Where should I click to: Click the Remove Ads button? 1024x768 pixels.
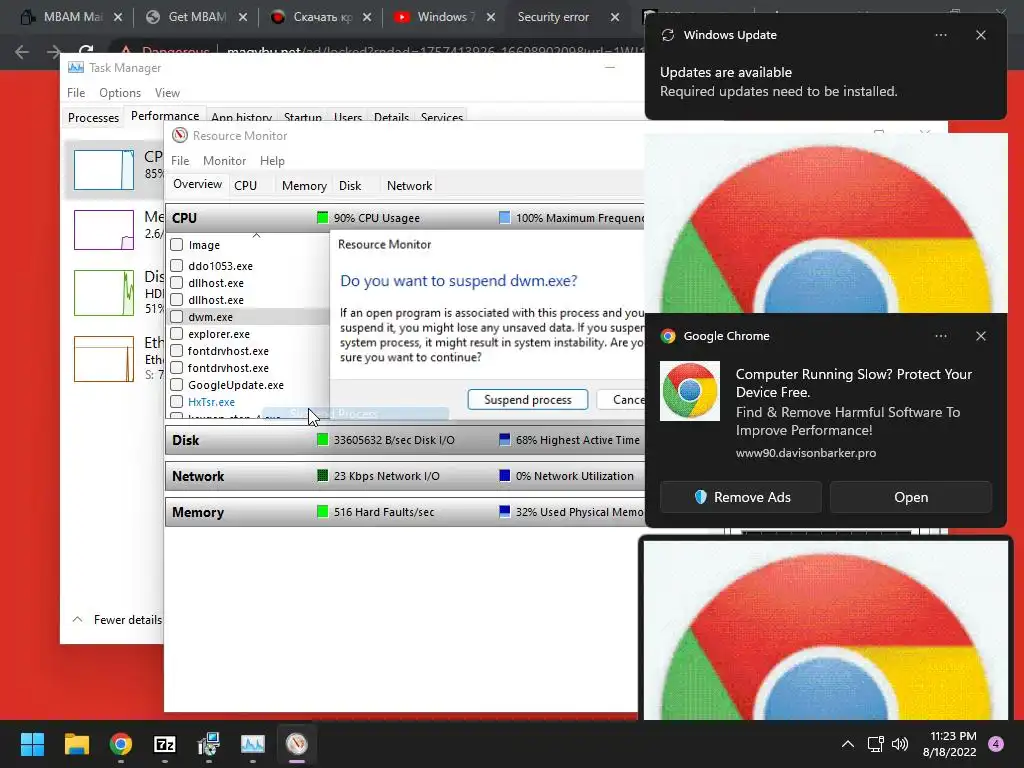741,497
